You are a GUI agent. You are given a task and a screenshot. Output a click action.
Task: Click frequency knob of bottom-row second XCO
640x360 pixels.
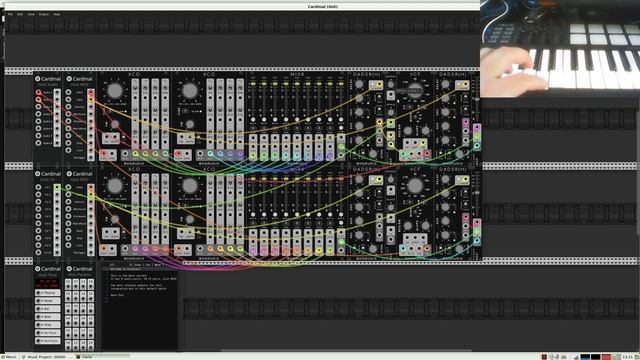(x=189, y=186)
